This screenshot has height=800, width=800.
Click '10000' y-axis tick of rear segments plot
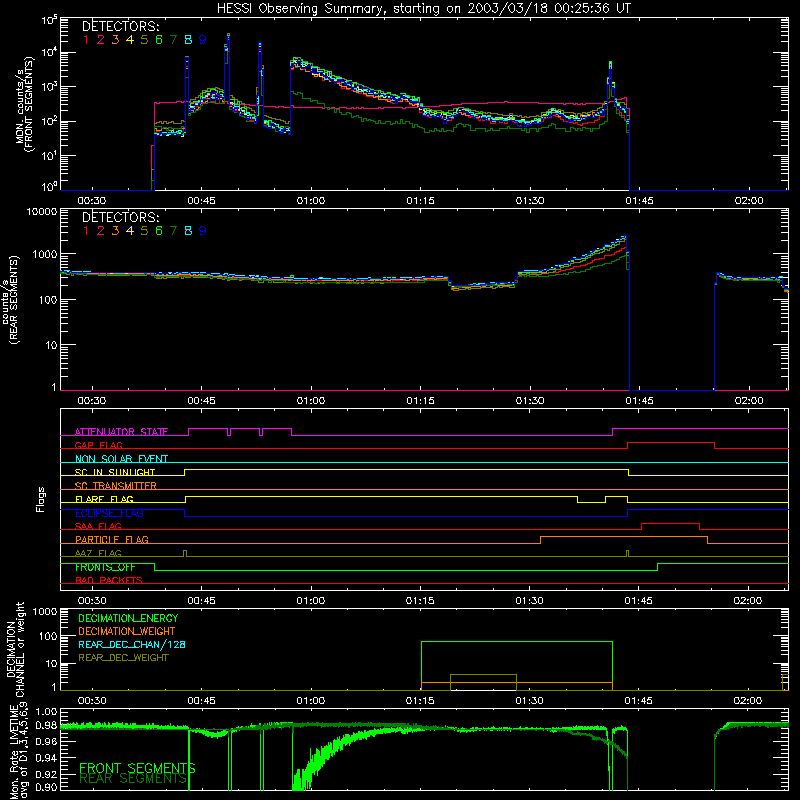[x=41, y=212]
